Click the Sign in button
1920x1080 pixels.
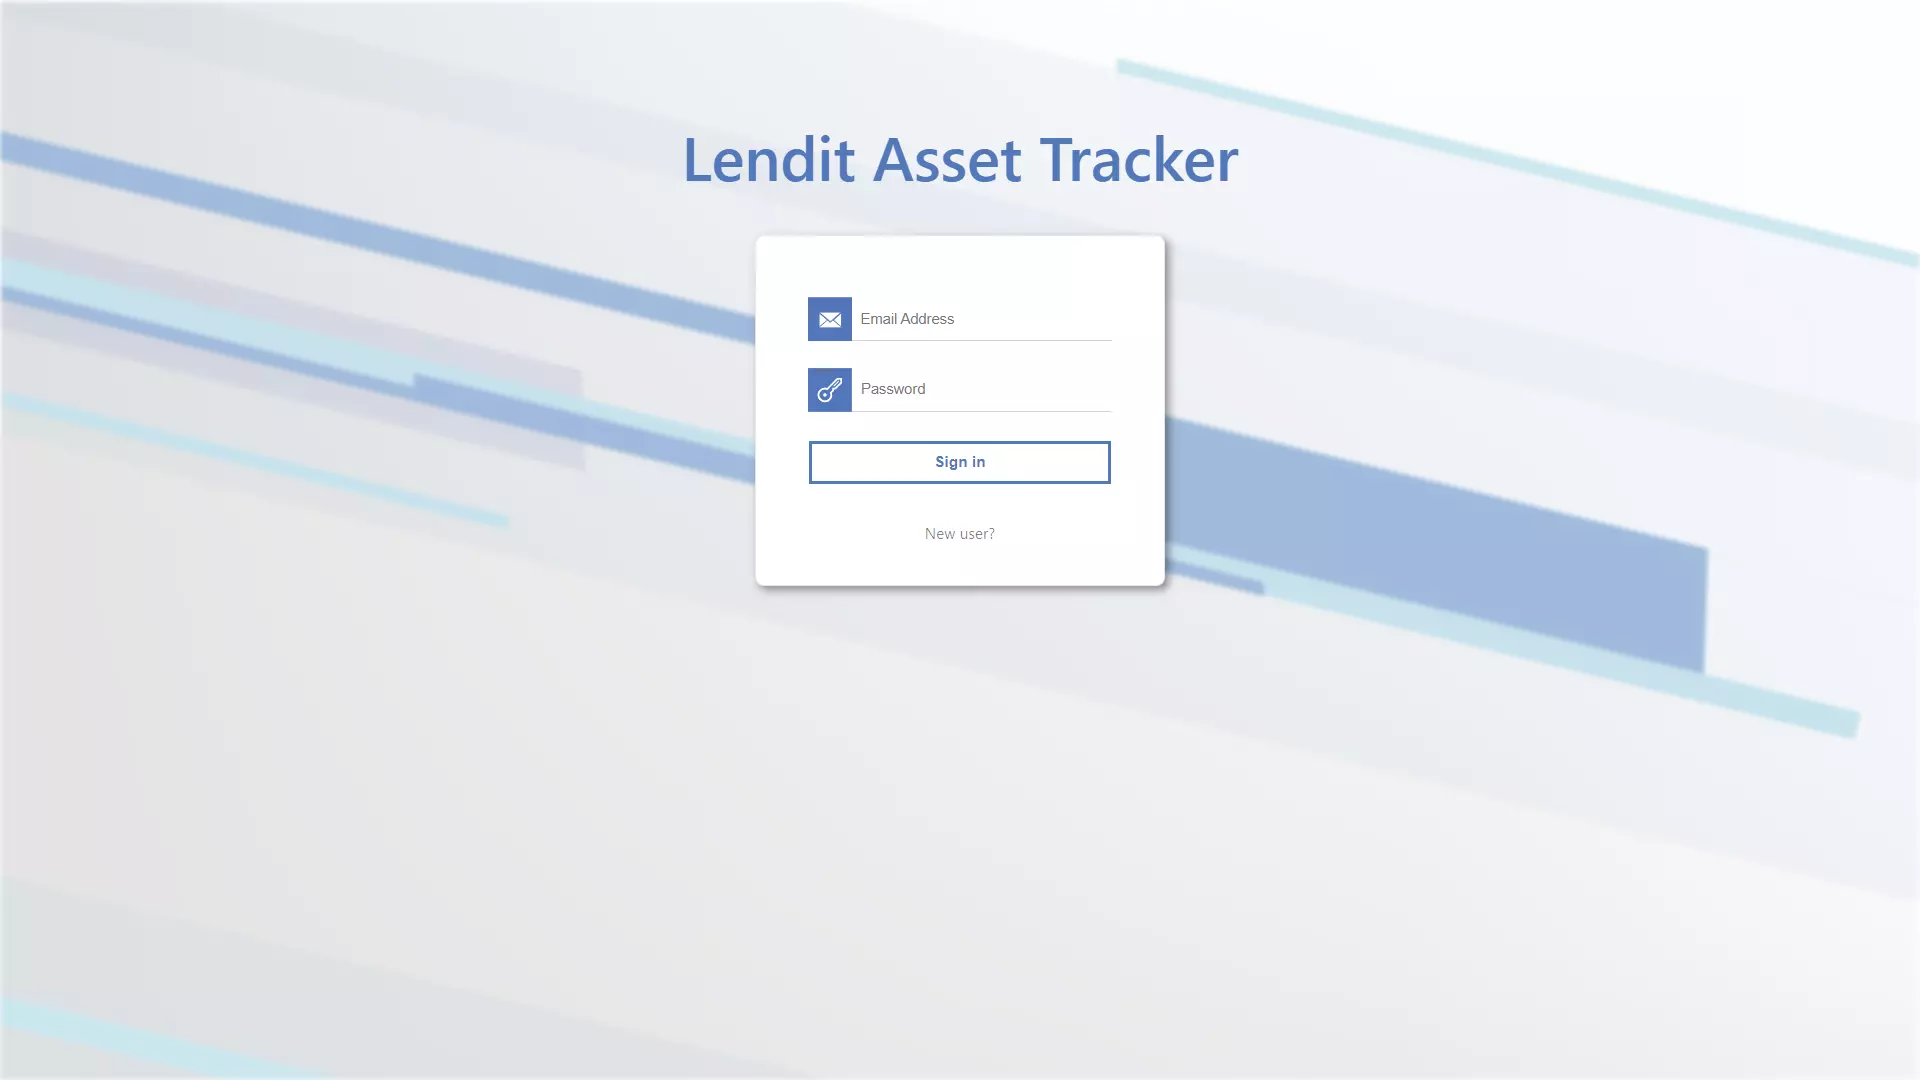coord(960,462)
